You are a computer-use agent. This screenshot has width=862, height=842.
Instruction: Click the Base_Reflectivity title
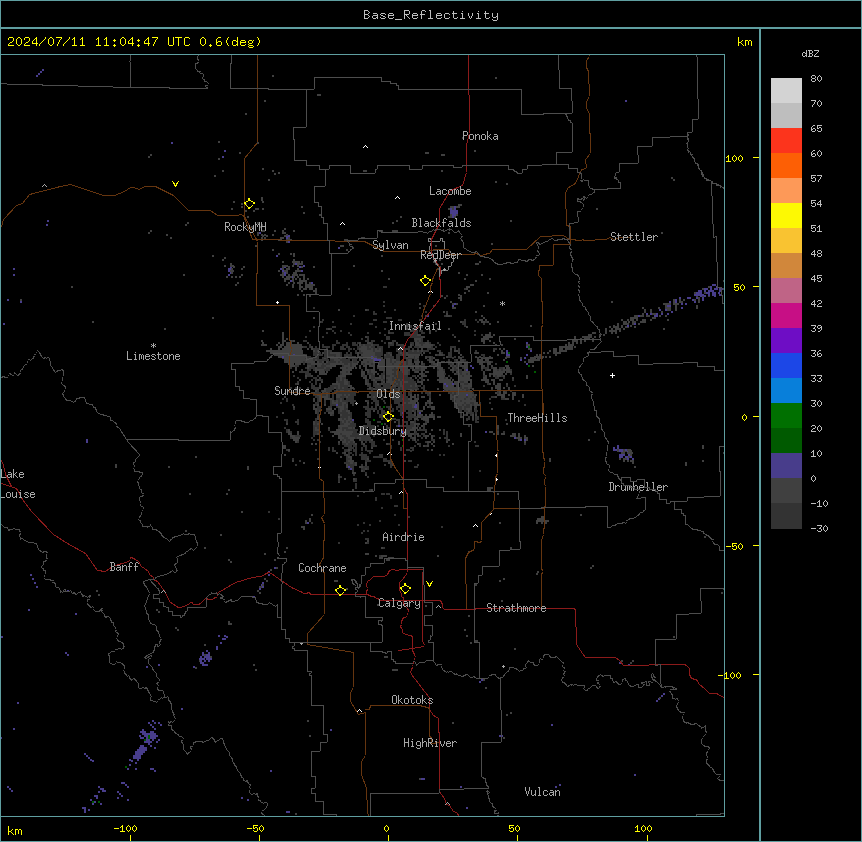coord(431,15)
